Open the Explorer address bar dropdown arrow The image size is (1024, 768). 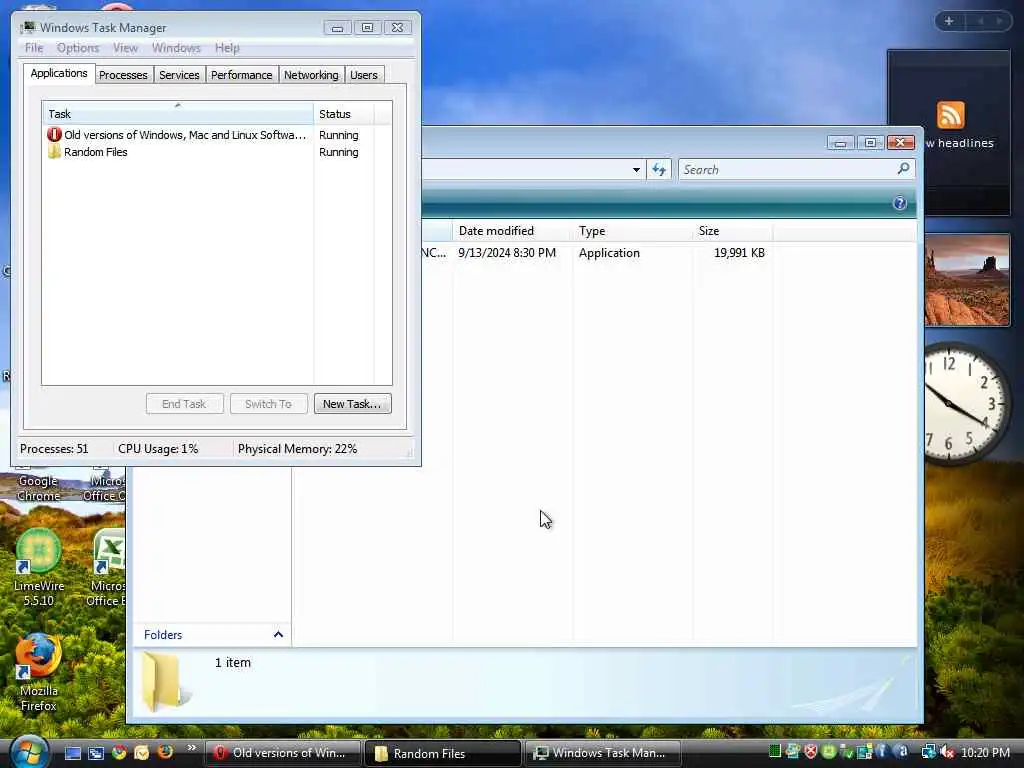pyautogui.click(x=636, y=170)
